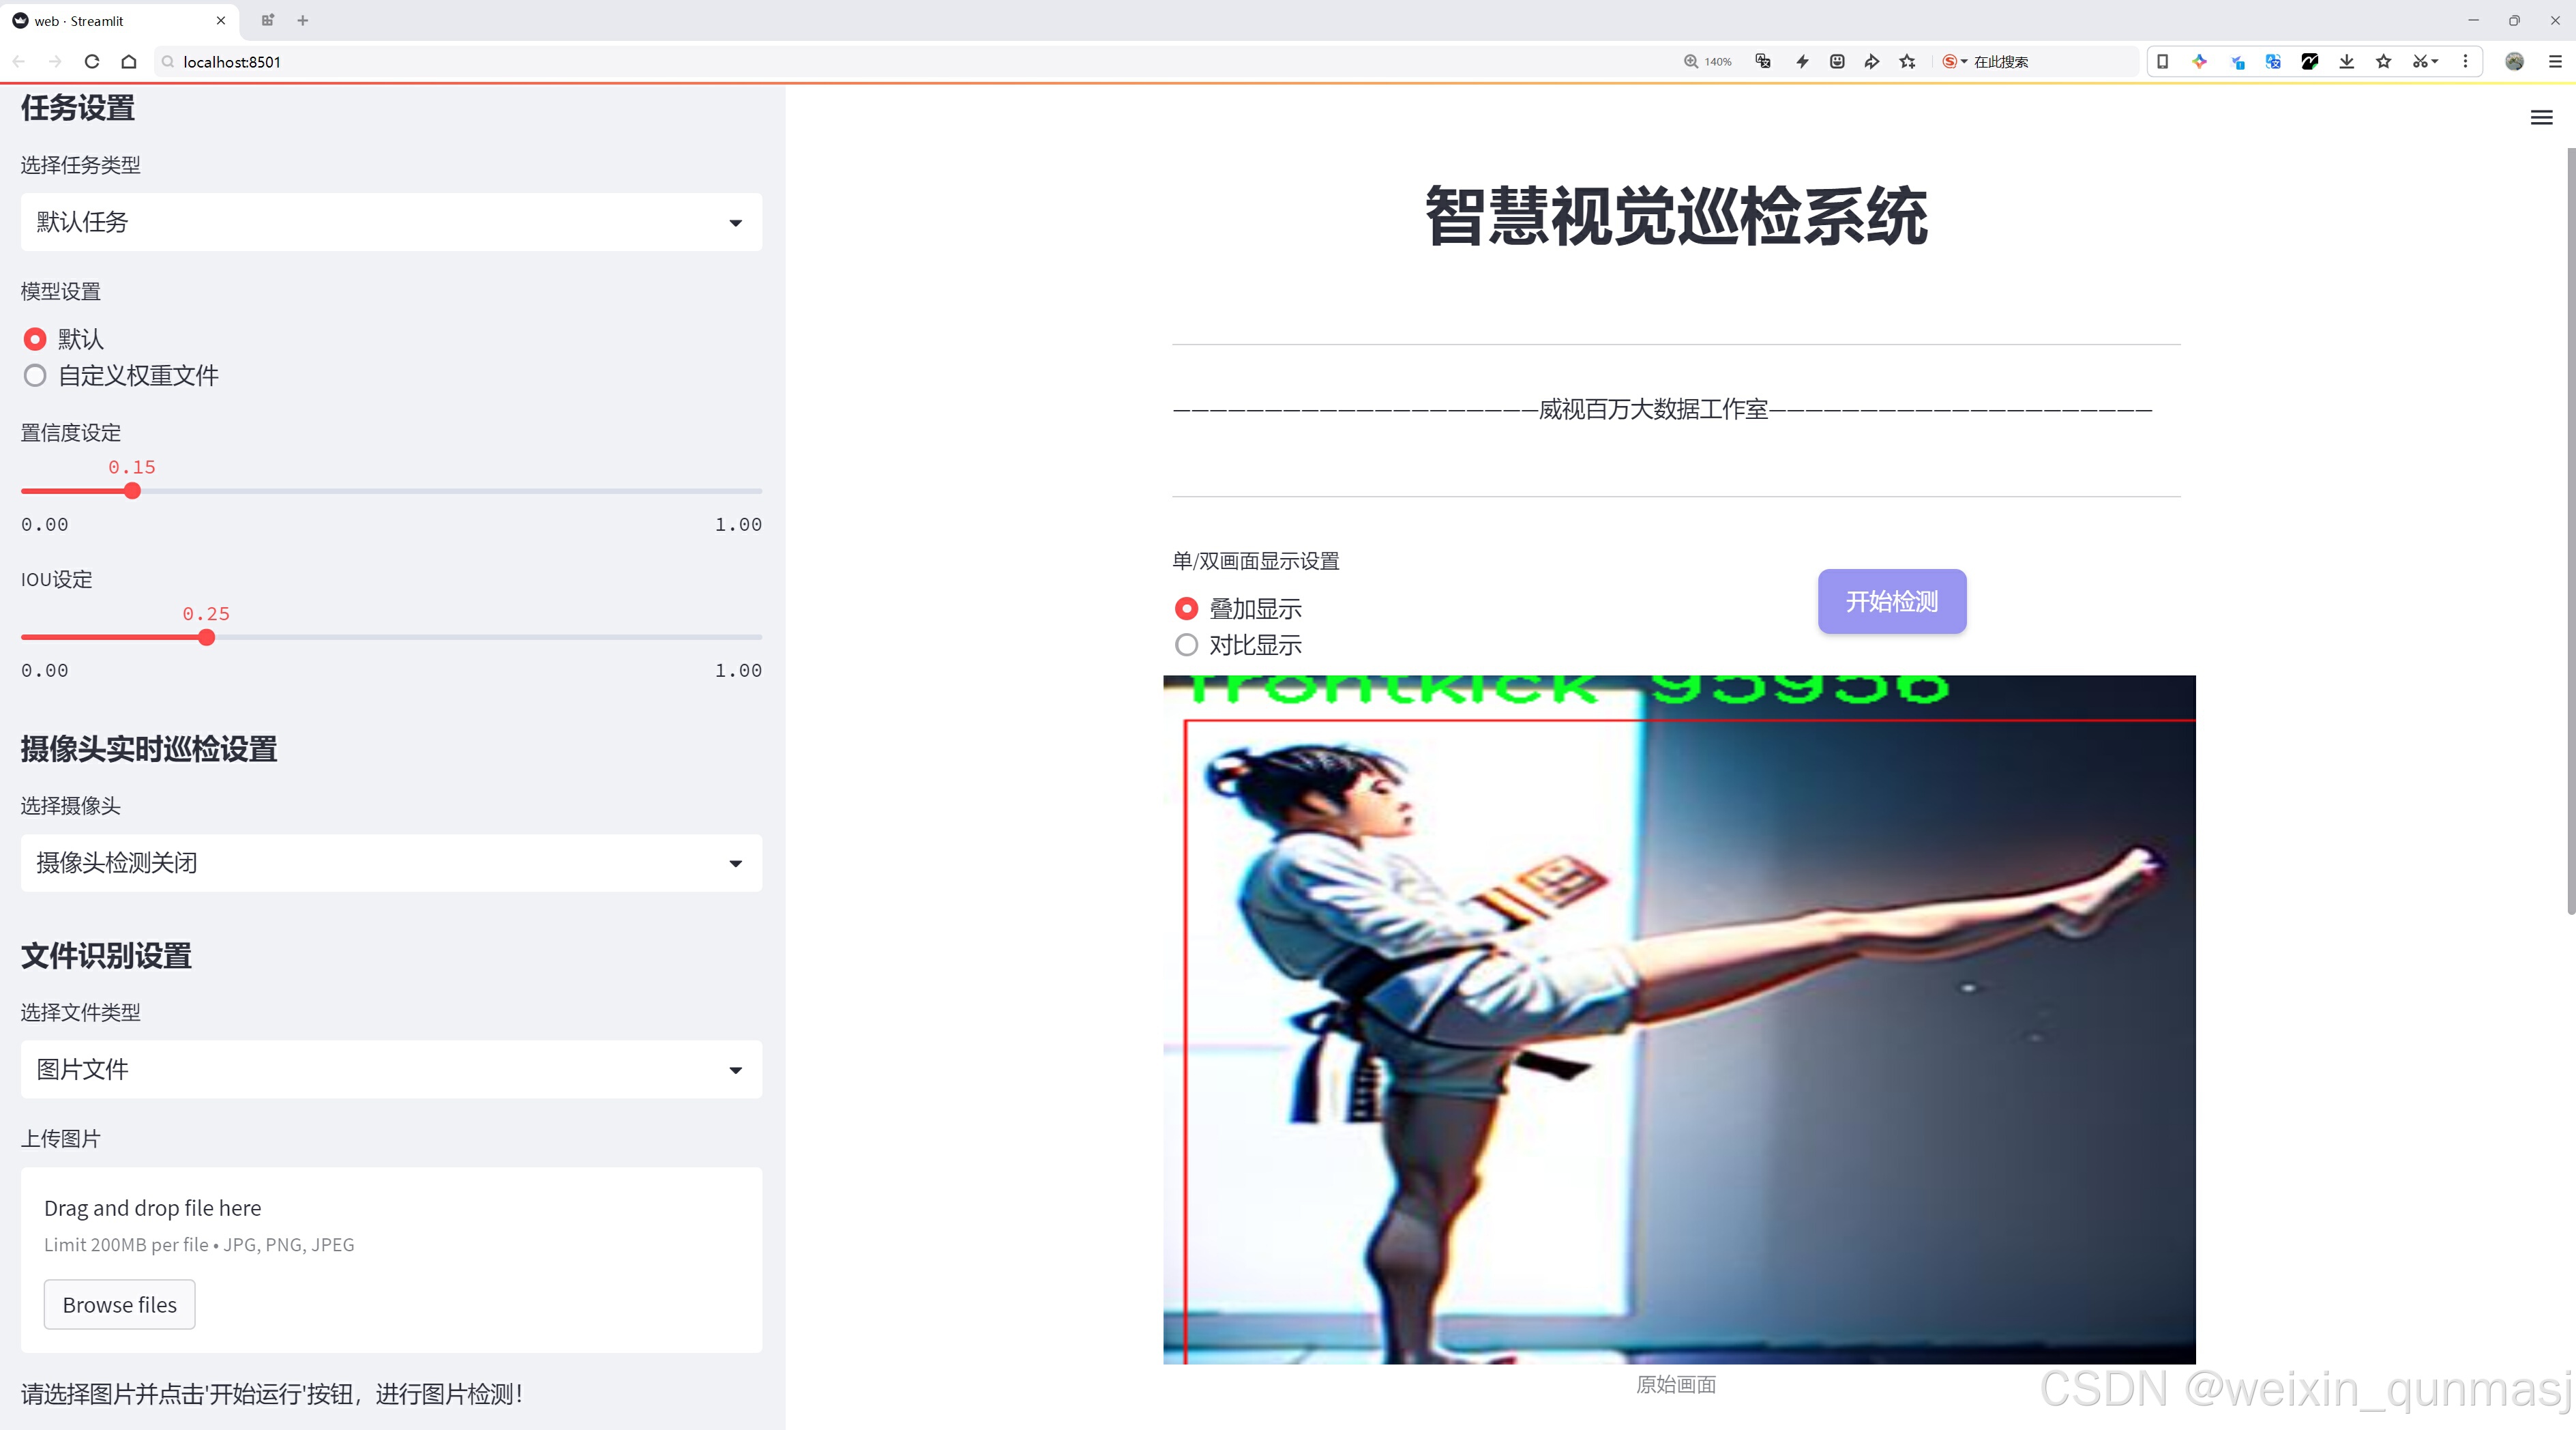Expand the 图片文件 file type dropdown

391,1069
